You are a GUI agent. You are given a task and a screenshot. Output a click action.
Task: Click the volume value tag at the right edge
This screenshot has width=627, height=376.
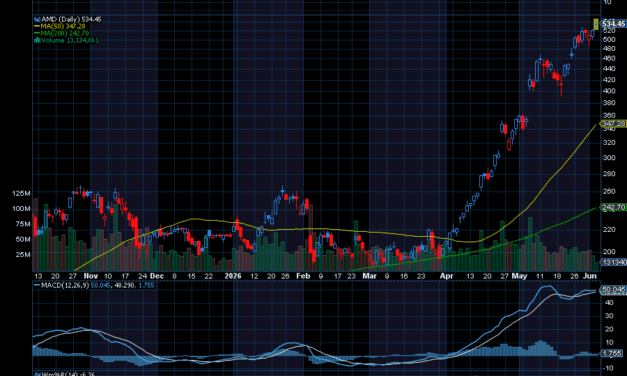pyautogui.click(x=614, y=262)
